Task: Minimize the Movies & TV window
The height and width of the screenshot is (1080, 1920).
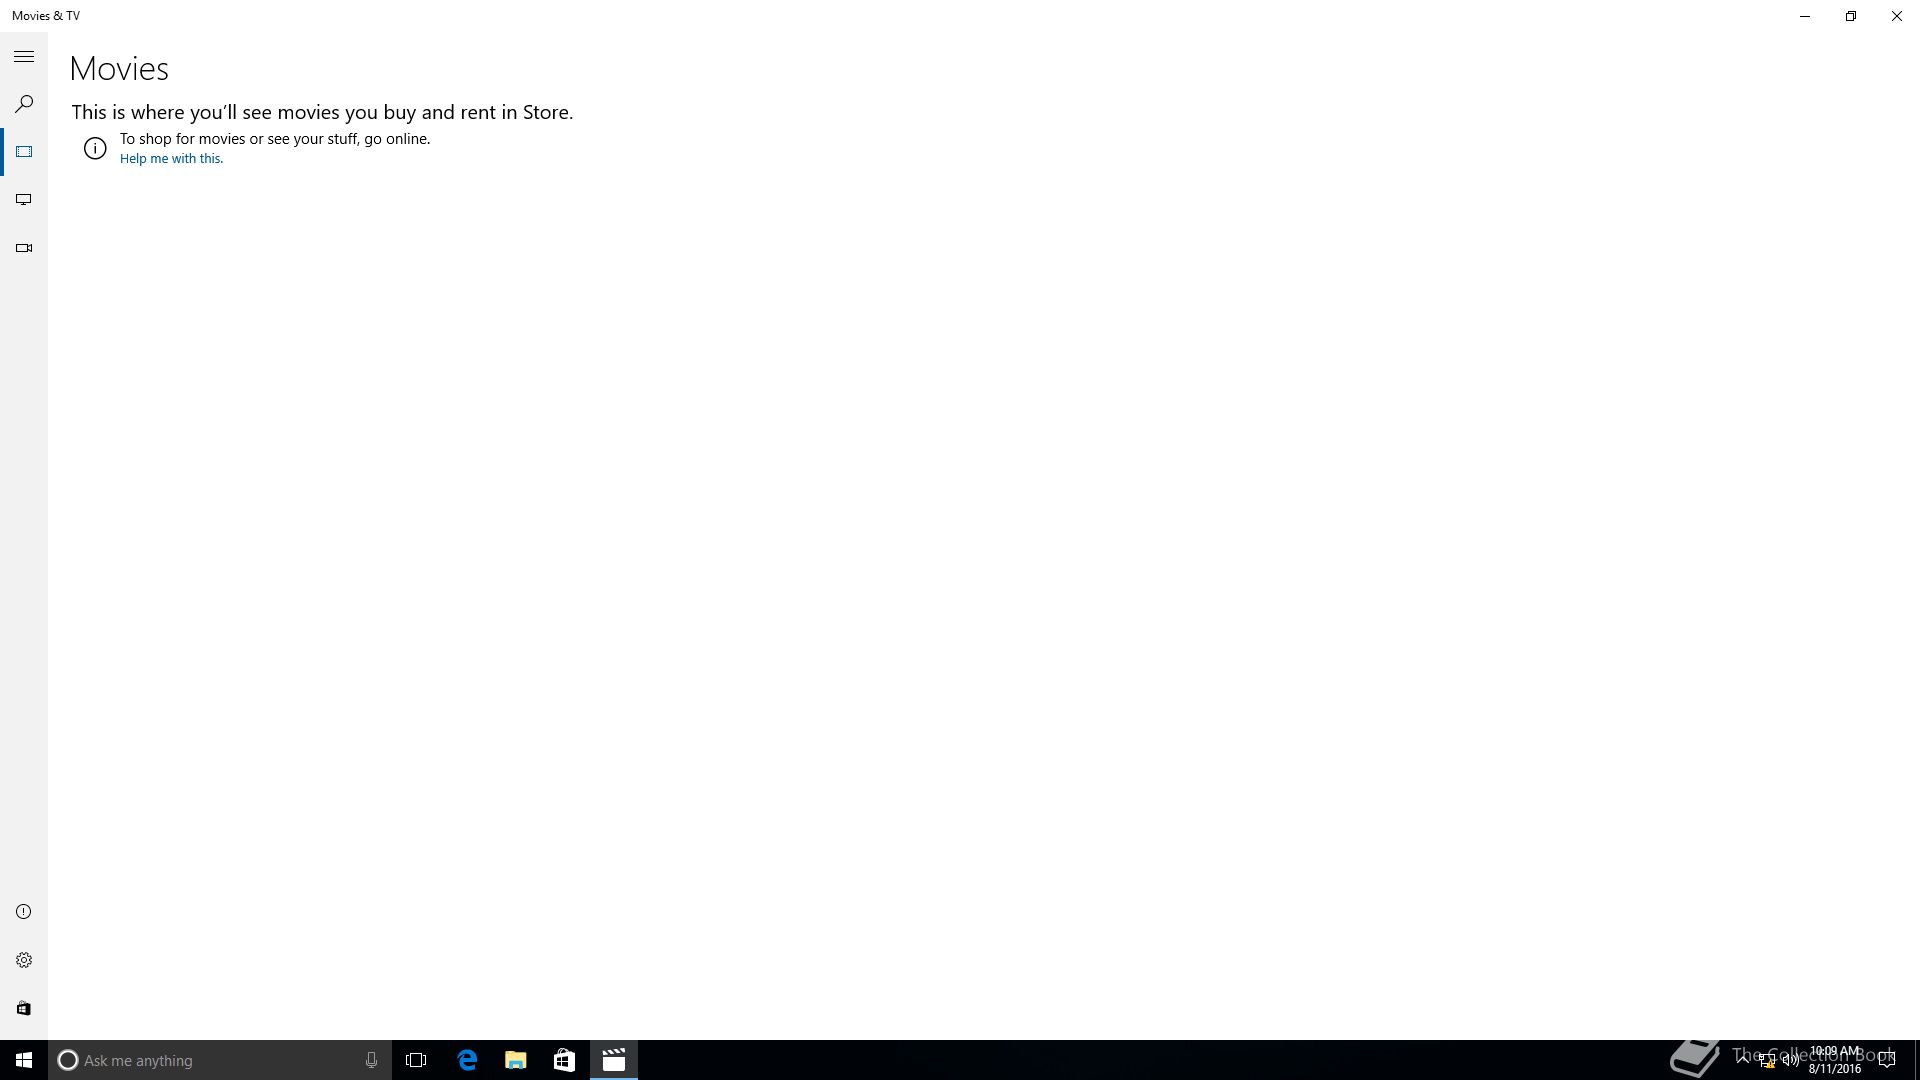Action: (1805, 16)
